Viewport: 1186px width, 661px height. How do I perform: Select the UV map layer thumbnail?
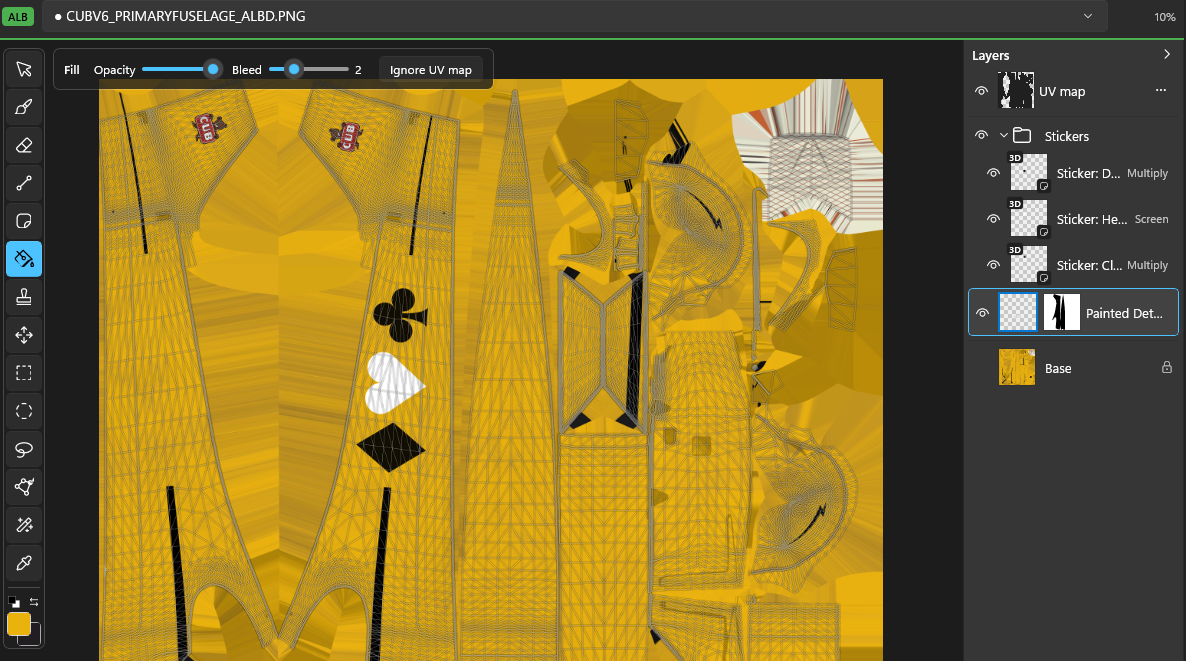[x=1016, y=91]
